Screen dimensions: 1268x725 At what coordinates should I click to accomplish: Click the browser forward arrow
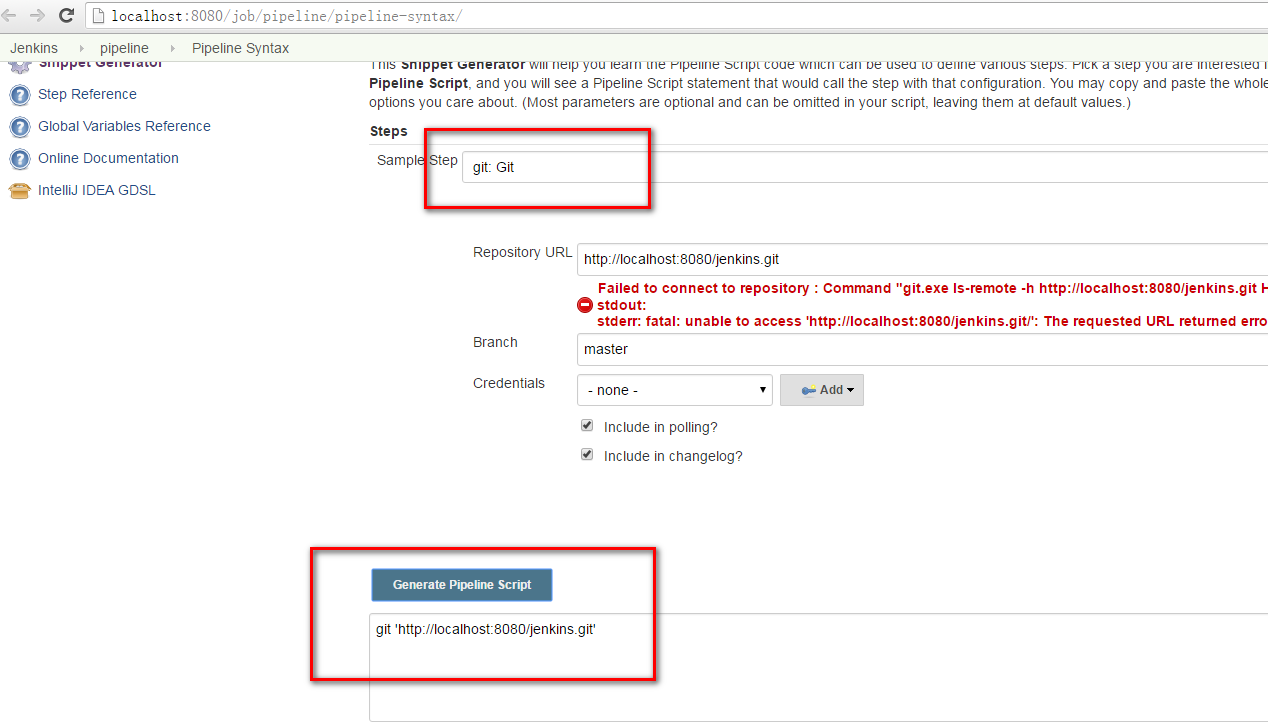pos(37,15)
